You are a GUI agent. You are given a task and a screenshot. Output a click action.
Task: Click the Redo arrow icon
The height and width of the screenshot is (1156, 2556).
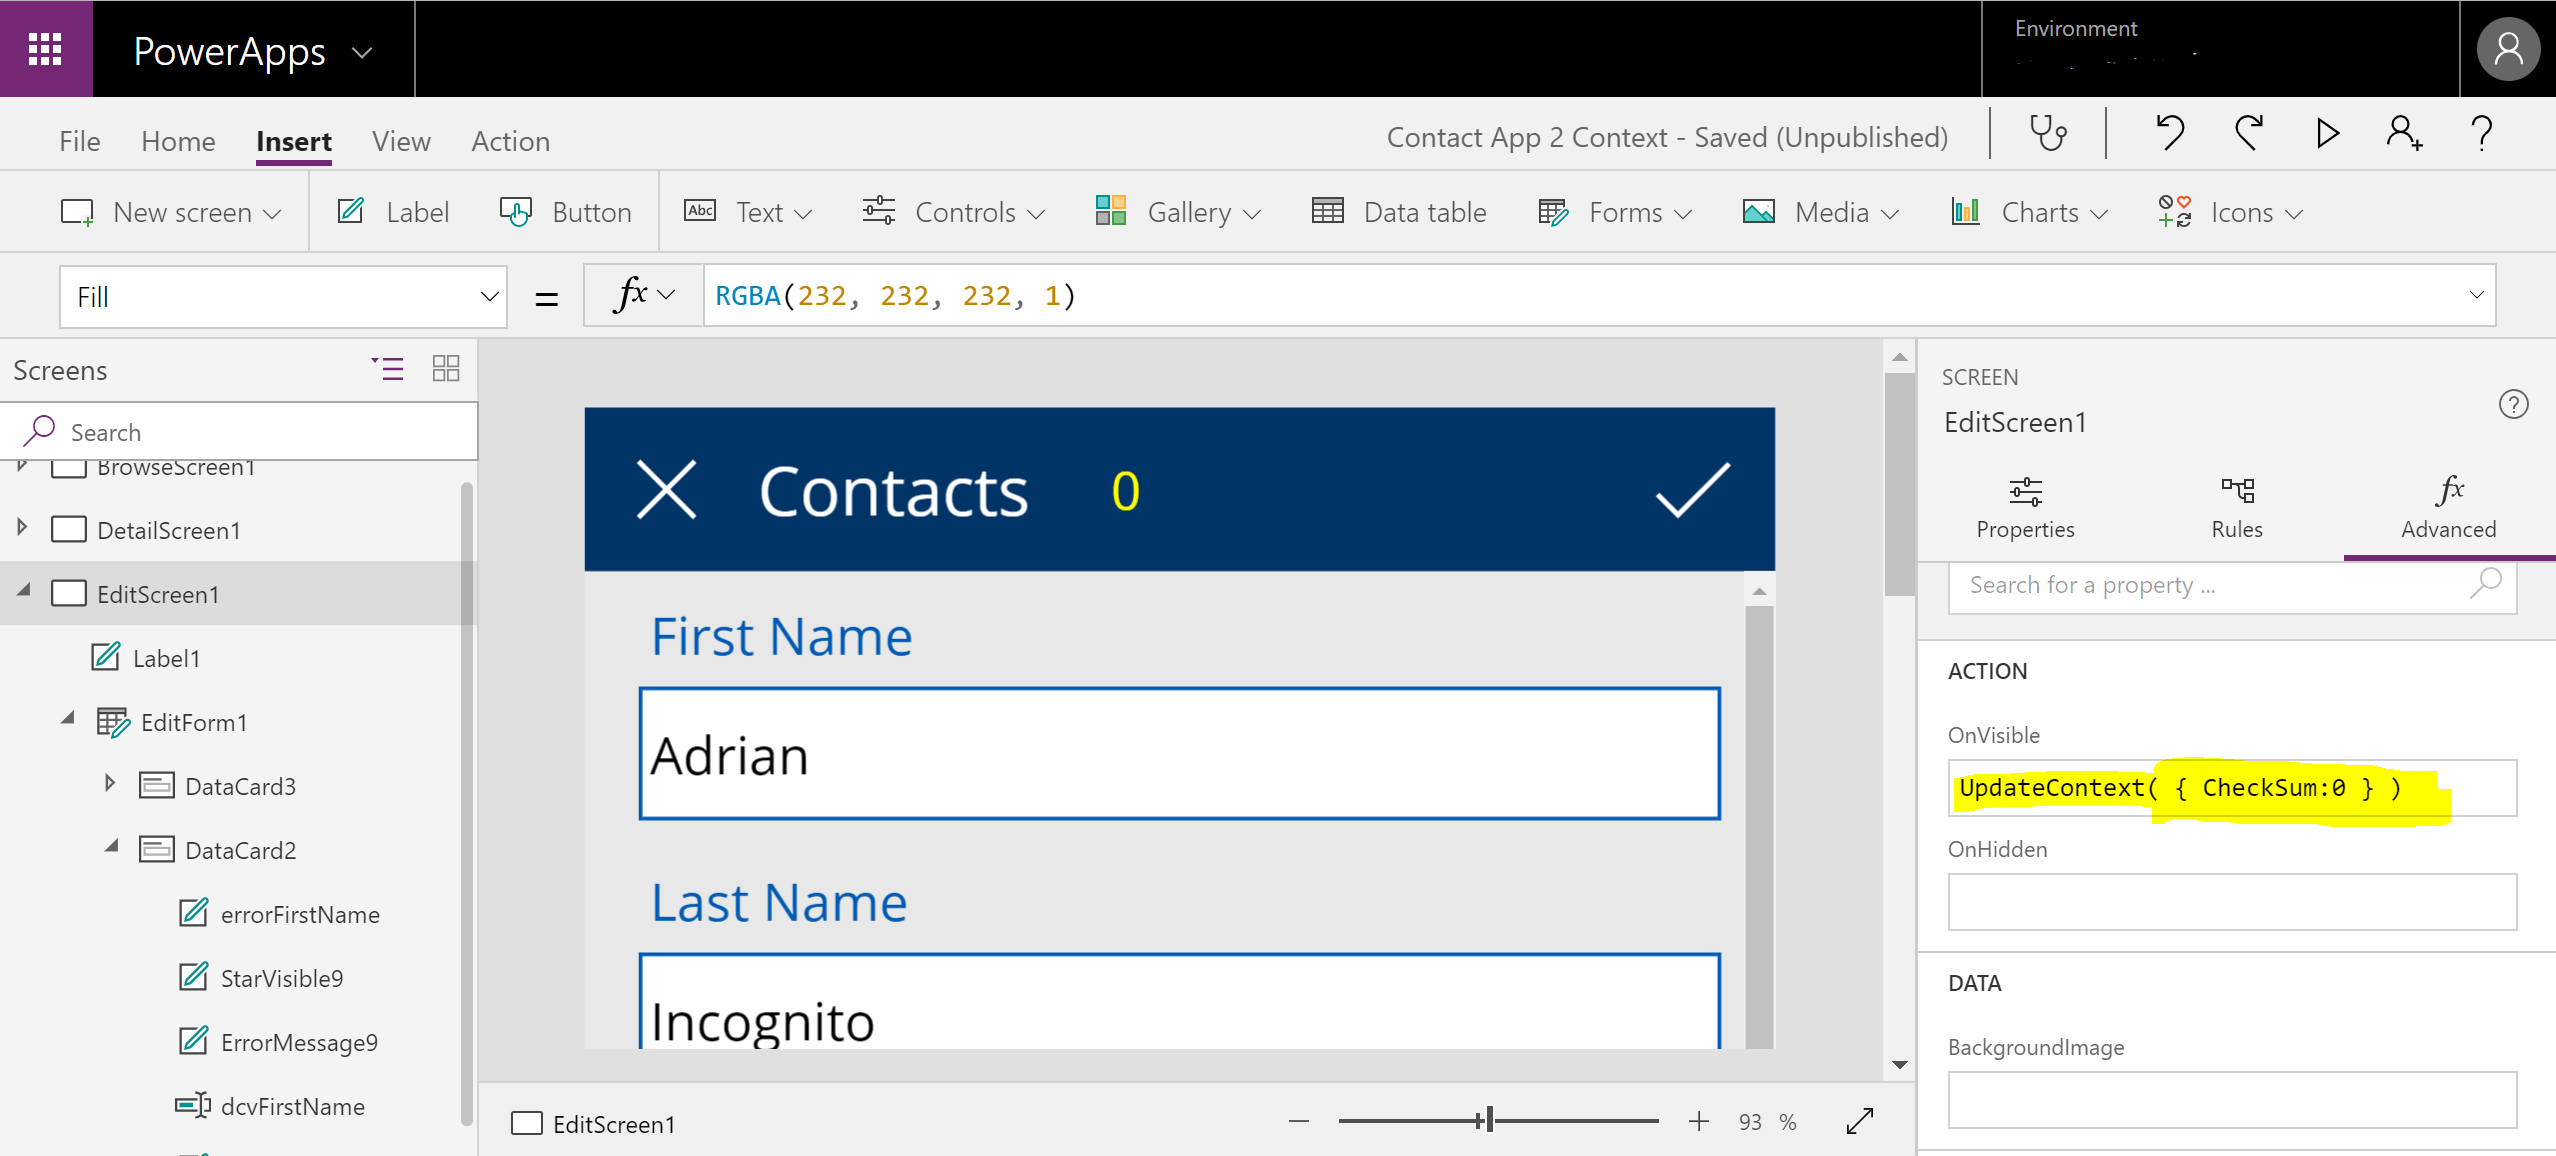point(2249,133)
